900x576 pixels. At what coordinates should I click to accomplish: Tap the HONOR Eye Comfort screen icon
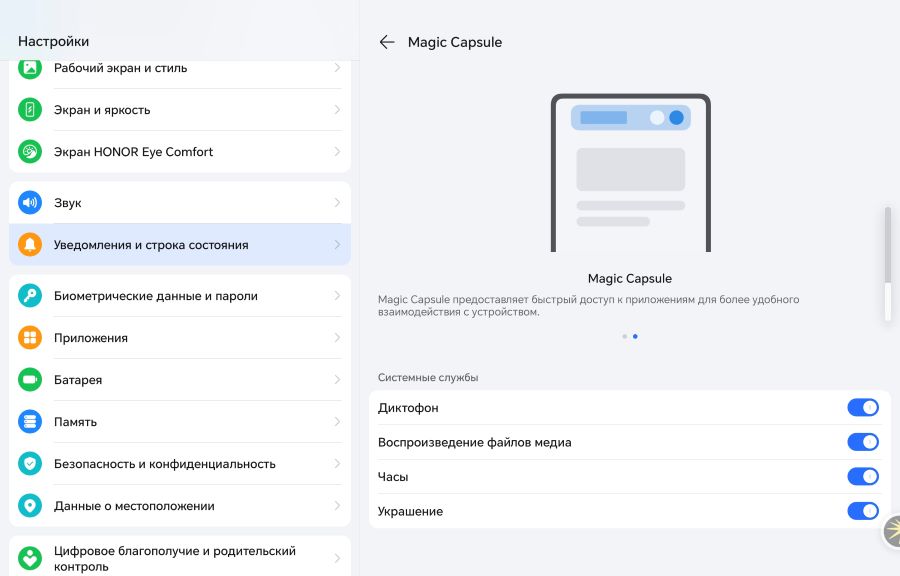pos(30,151)
